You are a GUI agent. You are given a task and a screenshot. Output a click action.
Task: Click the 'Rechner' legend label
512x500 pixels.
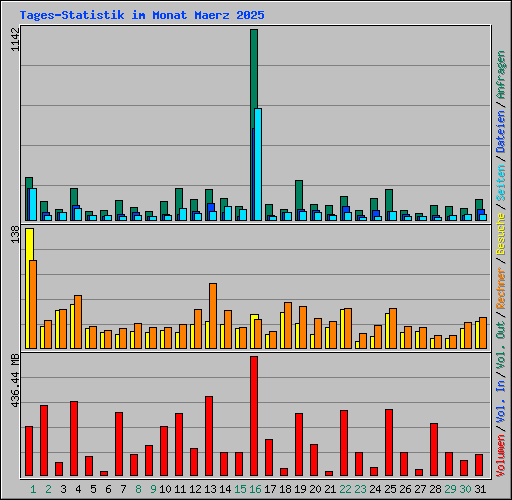pos(501,288)
